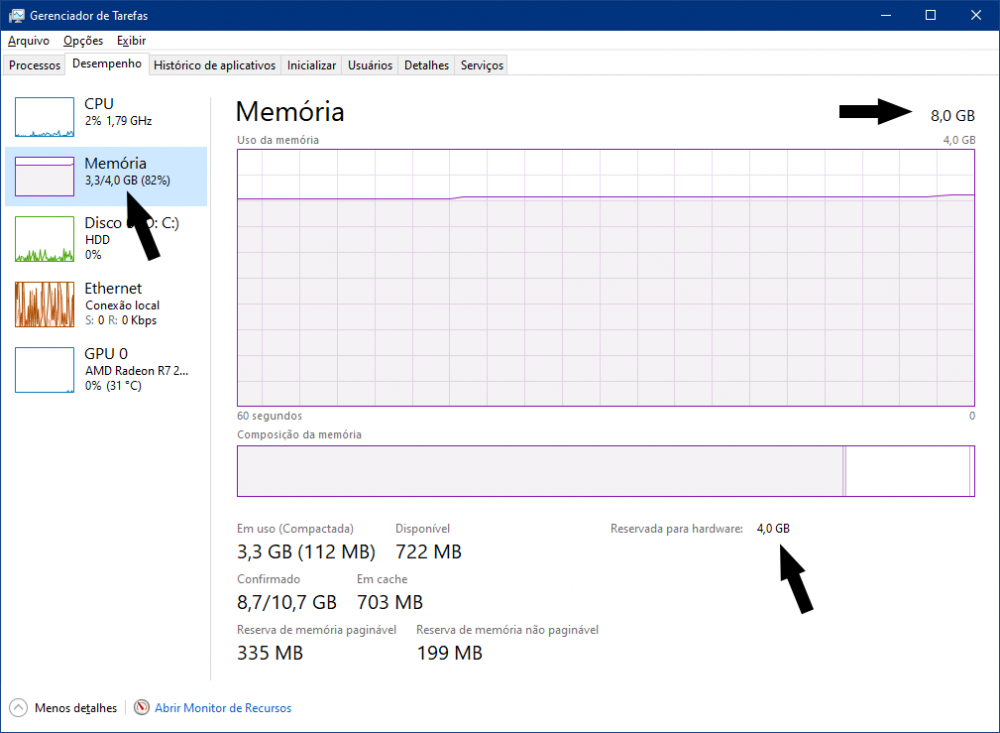Collapse view with Menos detalhes chevron
This screenshot has width=1000, height=733.
point(18,708)
